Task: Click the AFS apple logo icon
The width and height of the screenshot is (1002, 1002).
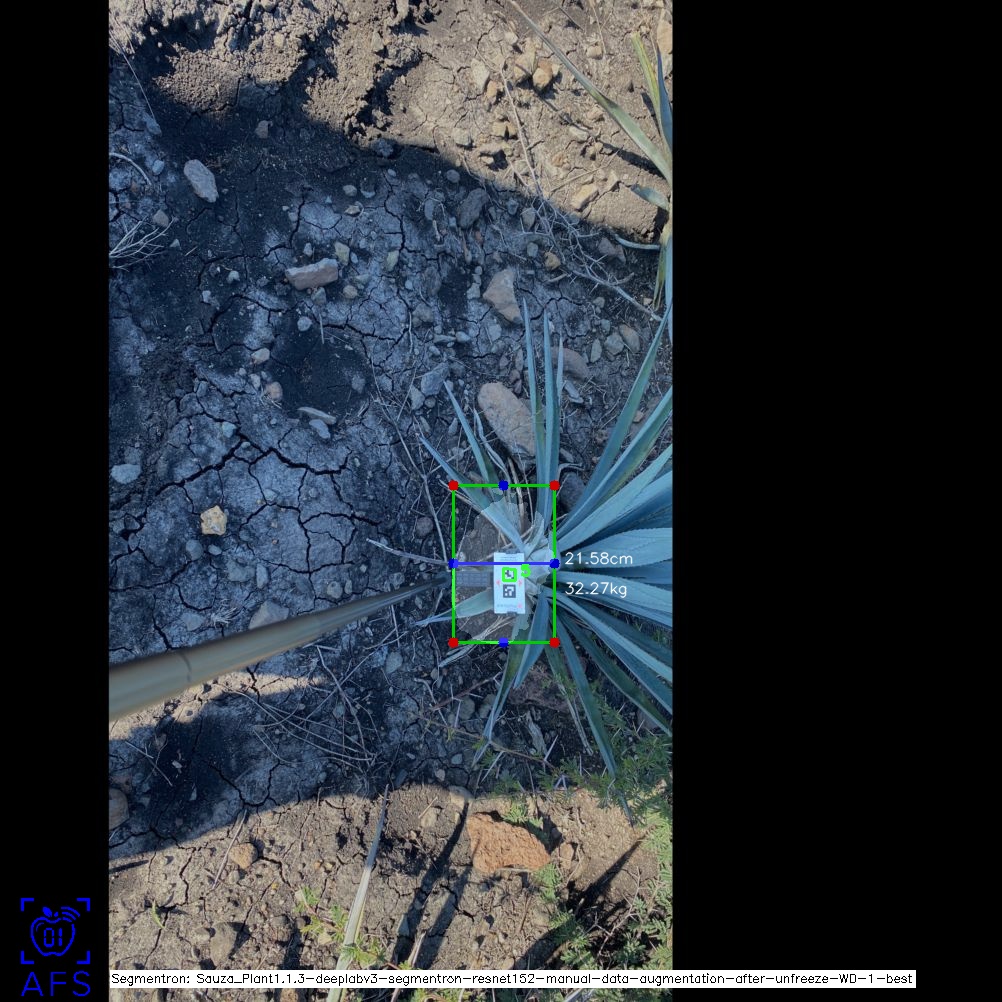Action: tap(55, 930)
